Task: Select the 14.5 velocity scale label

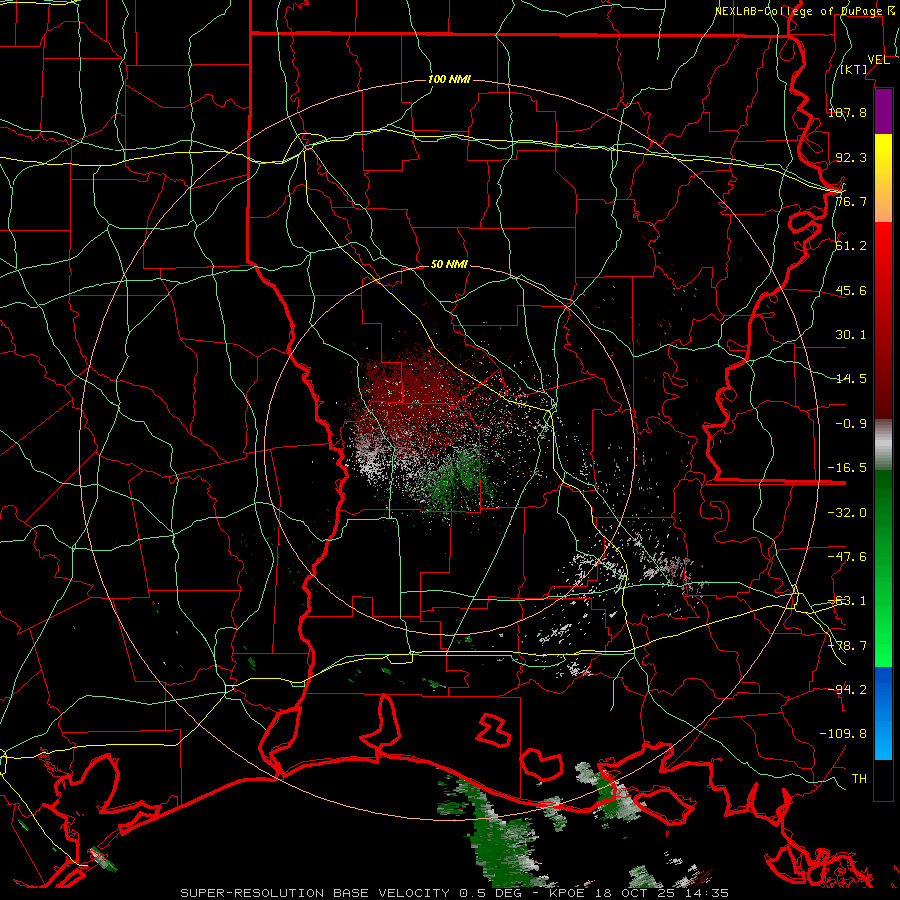Action: pos(851,379)
